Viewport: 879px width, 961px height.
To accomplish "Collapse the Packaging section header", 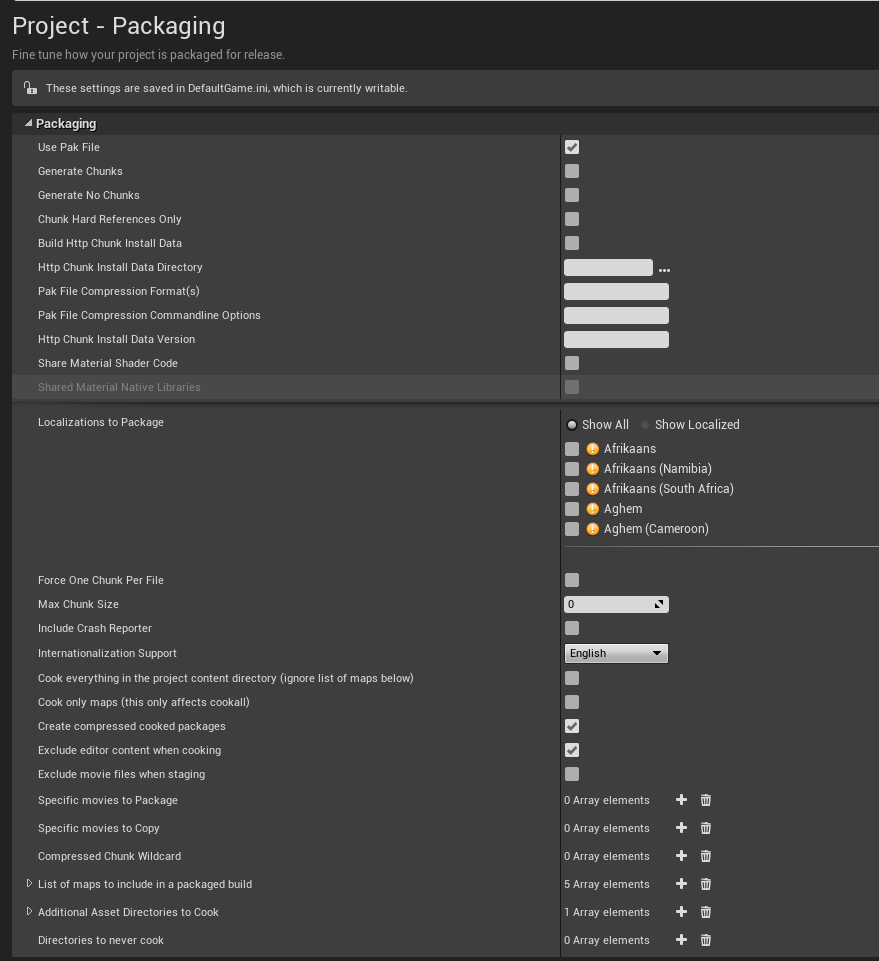I will point(28,123).
